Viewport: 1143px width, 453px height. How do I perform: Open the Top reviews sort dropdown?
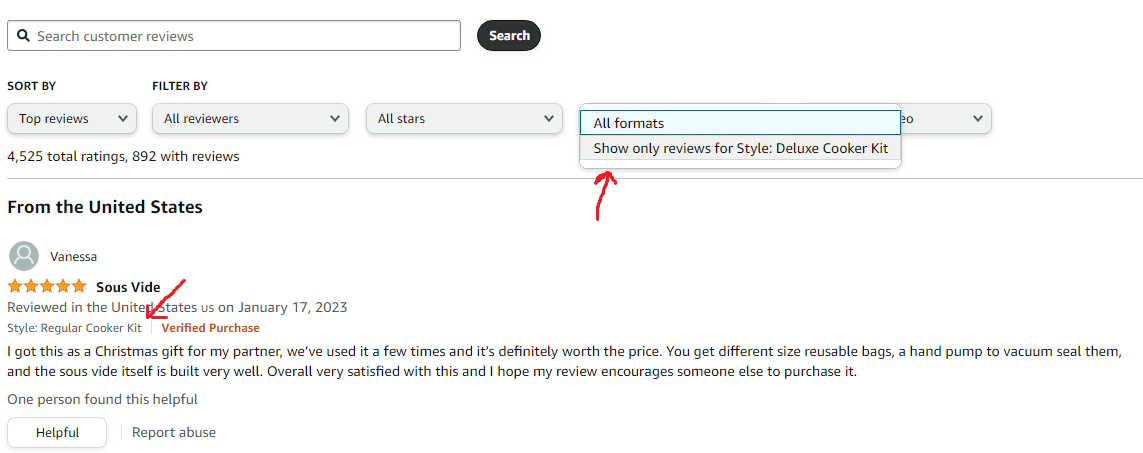point(72,119)
